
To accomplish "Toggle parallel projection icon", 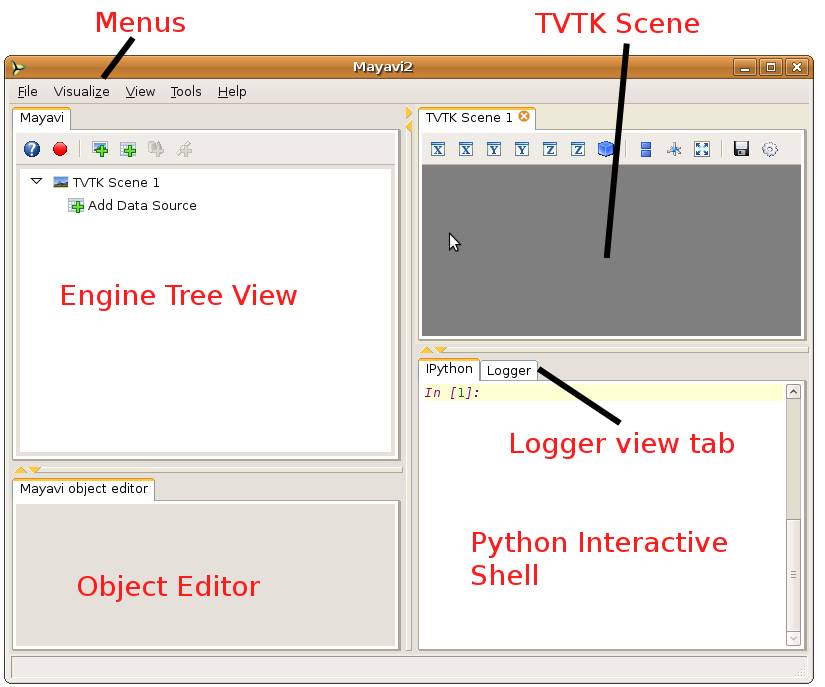I will [x=646, y=149].
